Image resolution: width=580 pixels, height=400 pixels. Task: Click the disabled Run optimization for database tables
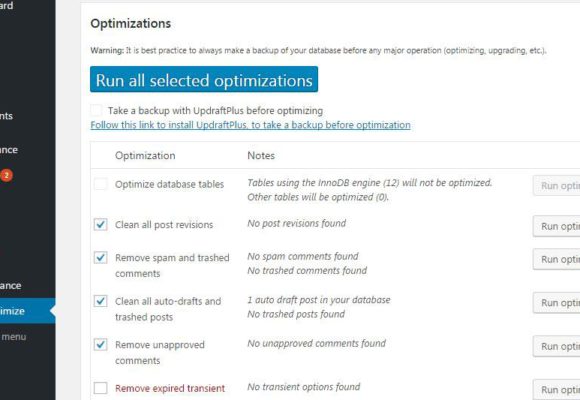tap(557, 186)
